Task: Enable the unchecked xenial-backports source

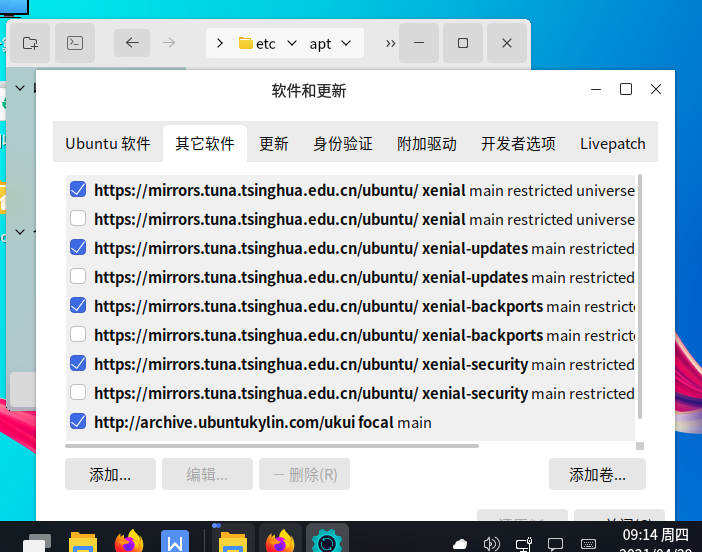Action: click(x=78, y=334)
